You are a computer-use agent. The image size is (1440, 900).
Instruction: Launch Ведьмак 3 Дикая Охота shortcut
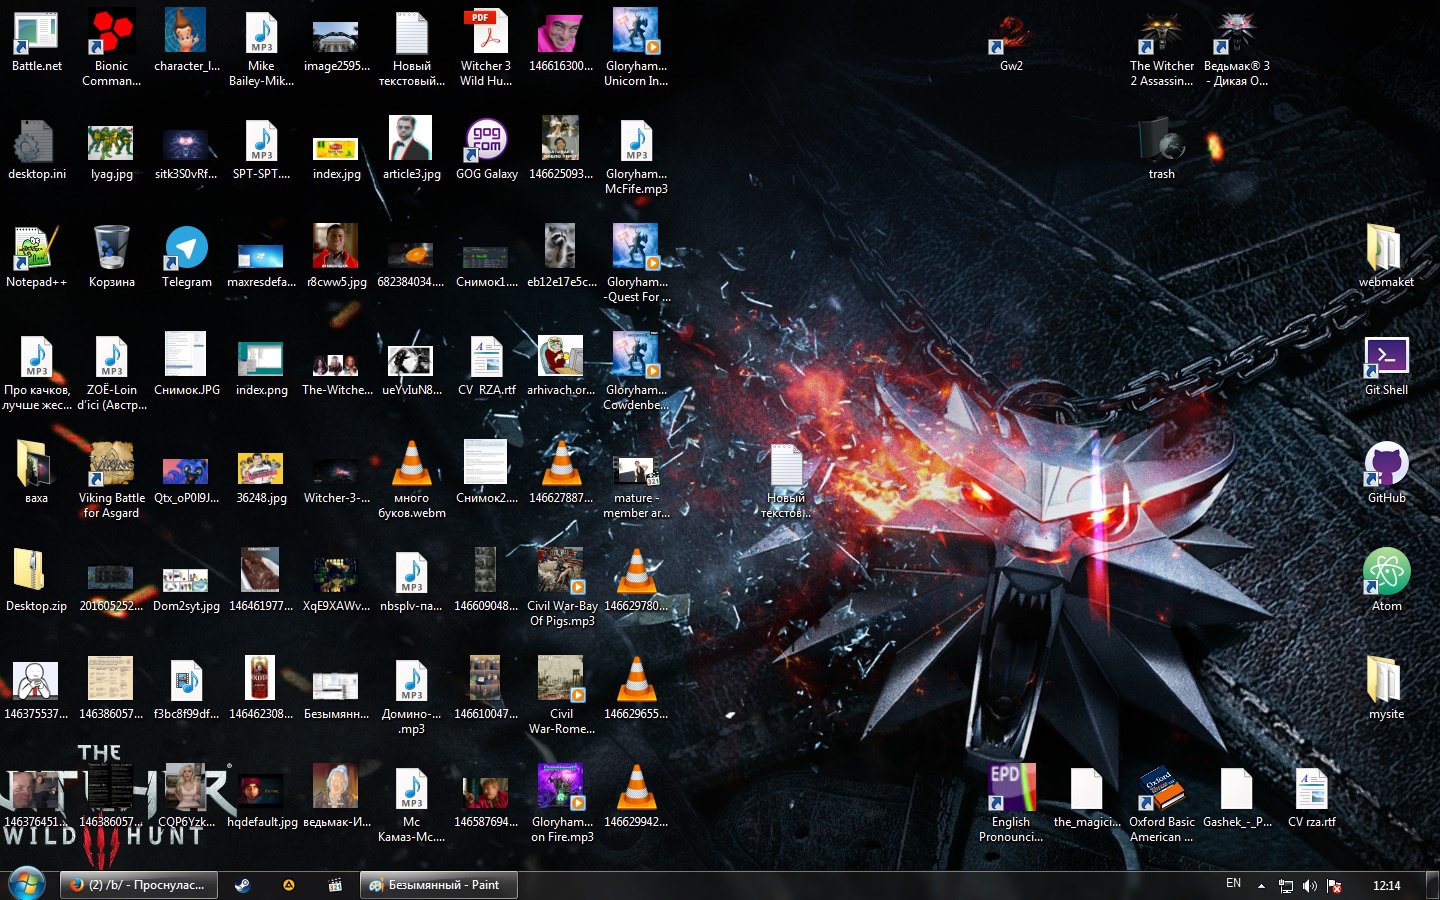1236,48
